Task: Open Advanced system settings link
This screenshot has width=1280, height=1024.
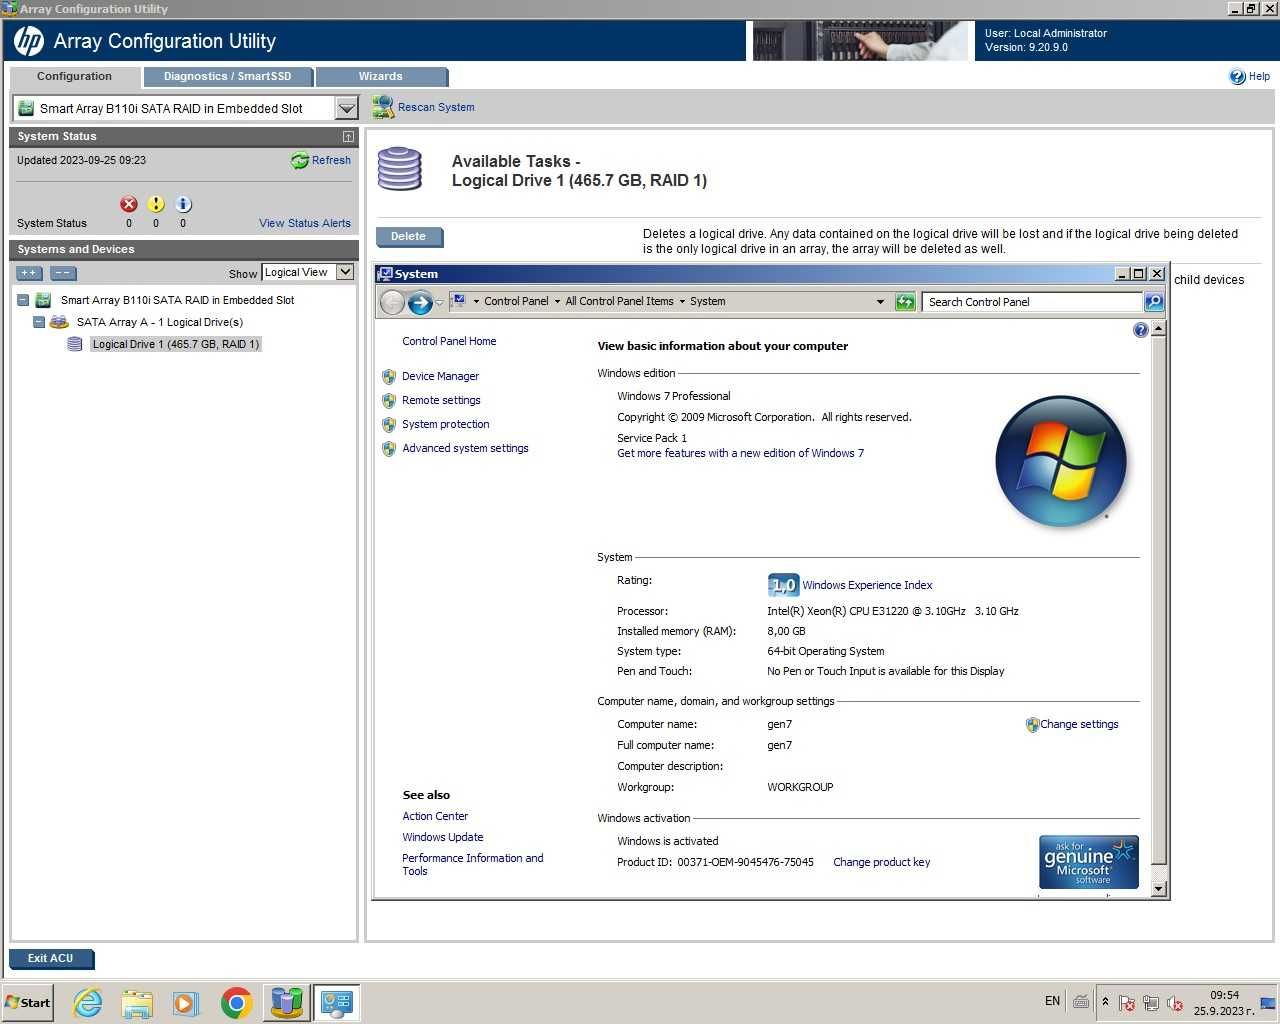Action: pos(465,448)
